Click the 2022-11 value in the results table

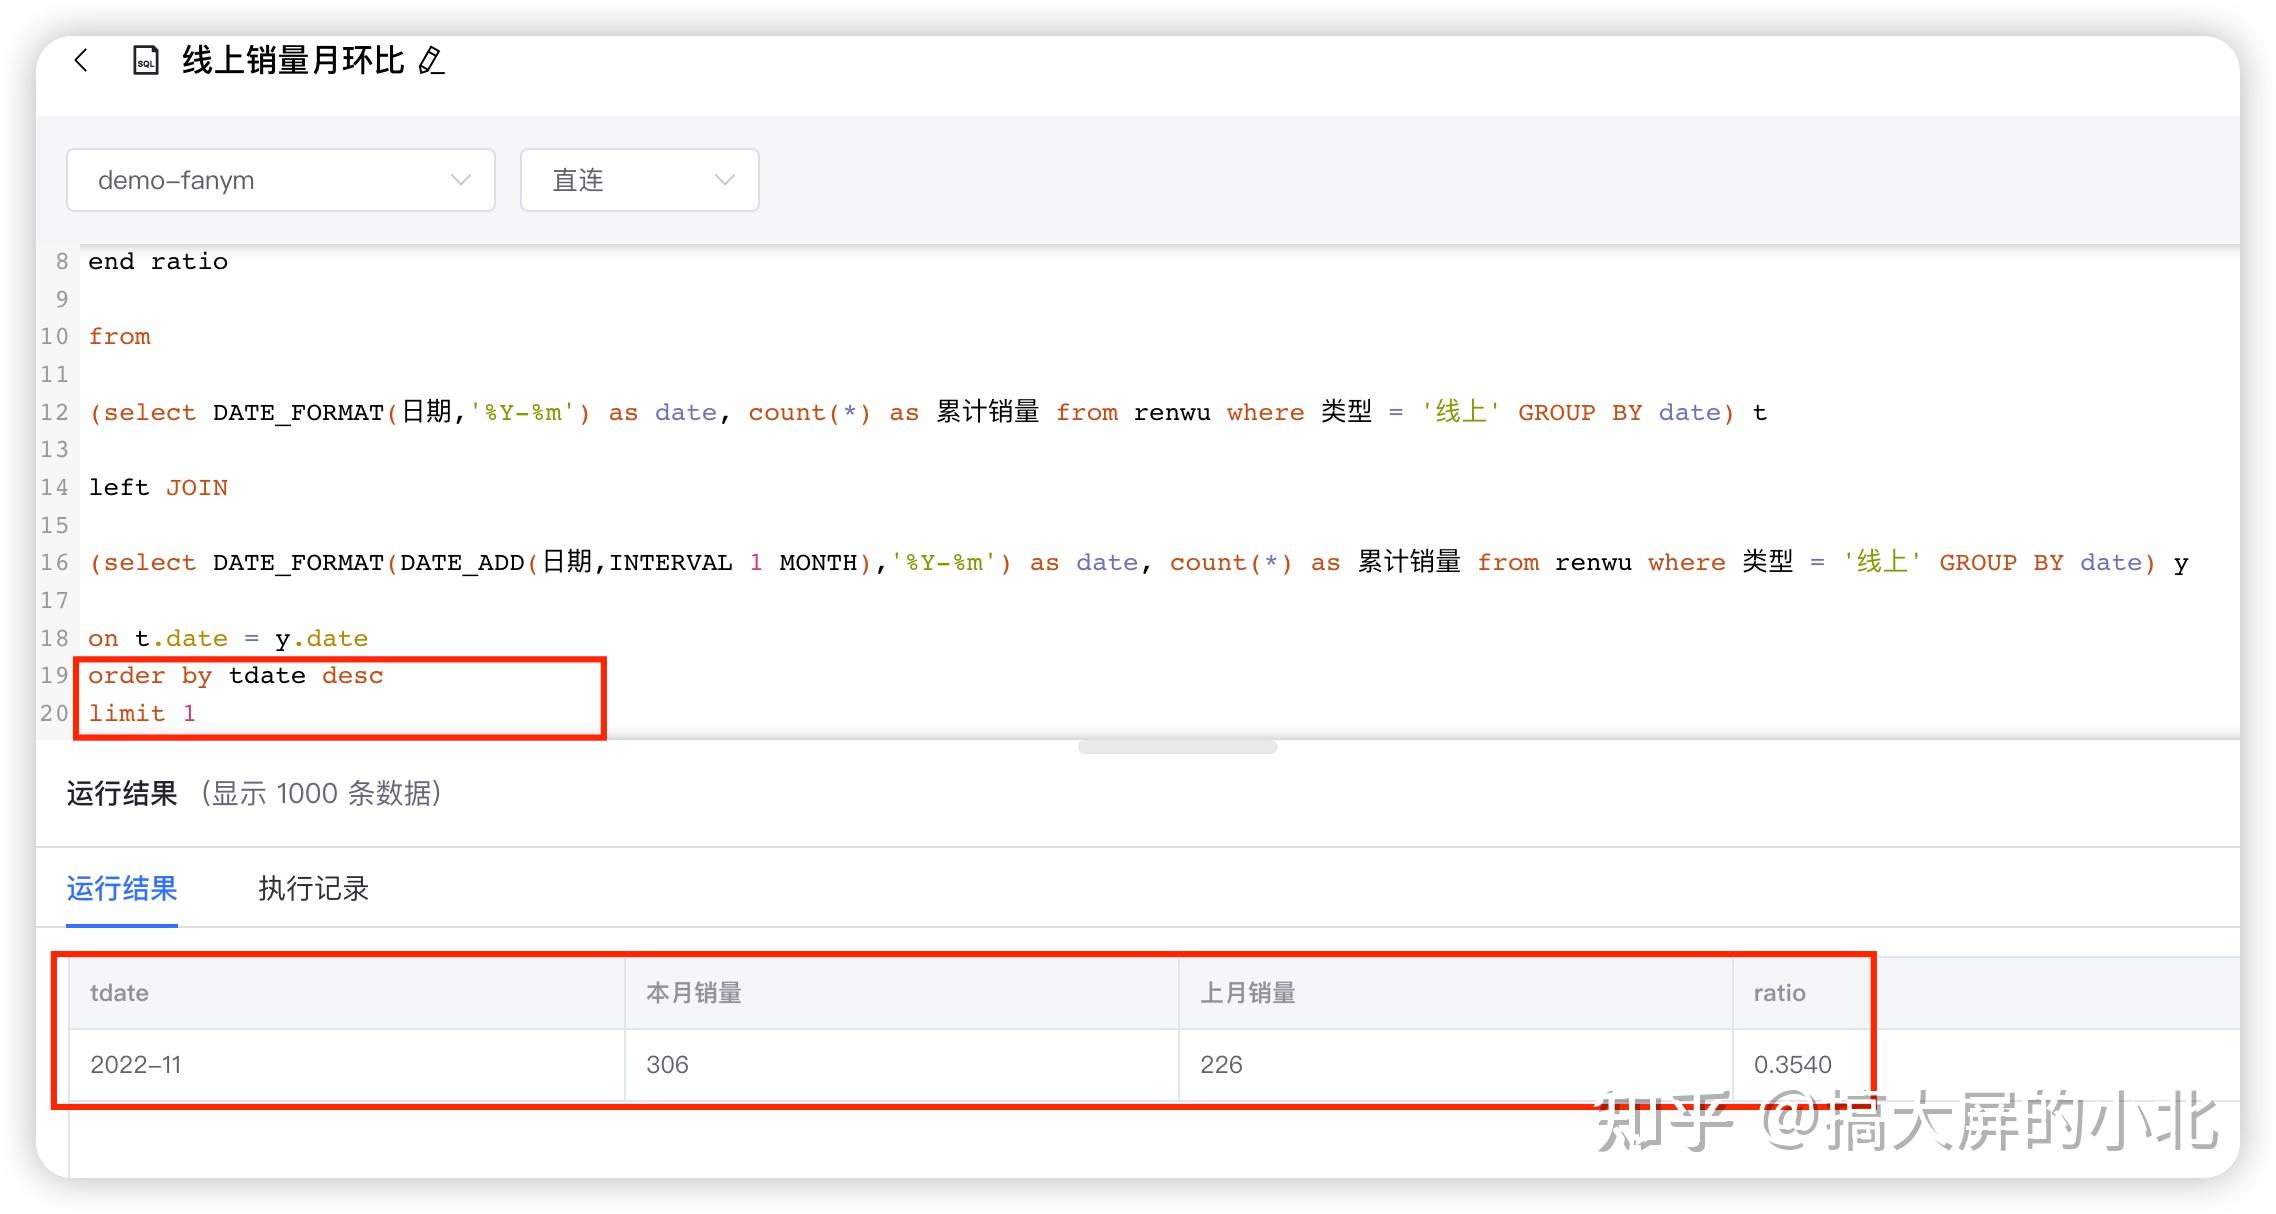pos(136,1064)
